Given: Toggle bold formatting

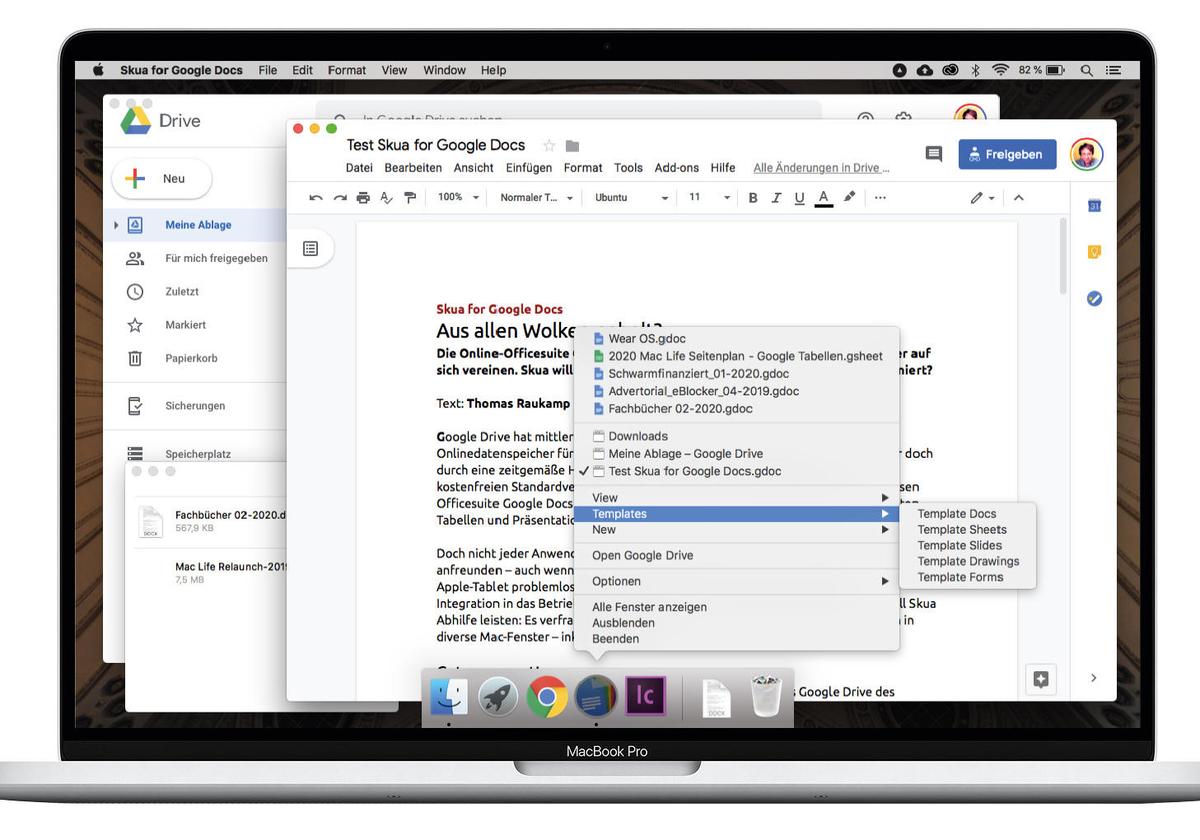Looking at the screenshot, I should click(753, 198).
